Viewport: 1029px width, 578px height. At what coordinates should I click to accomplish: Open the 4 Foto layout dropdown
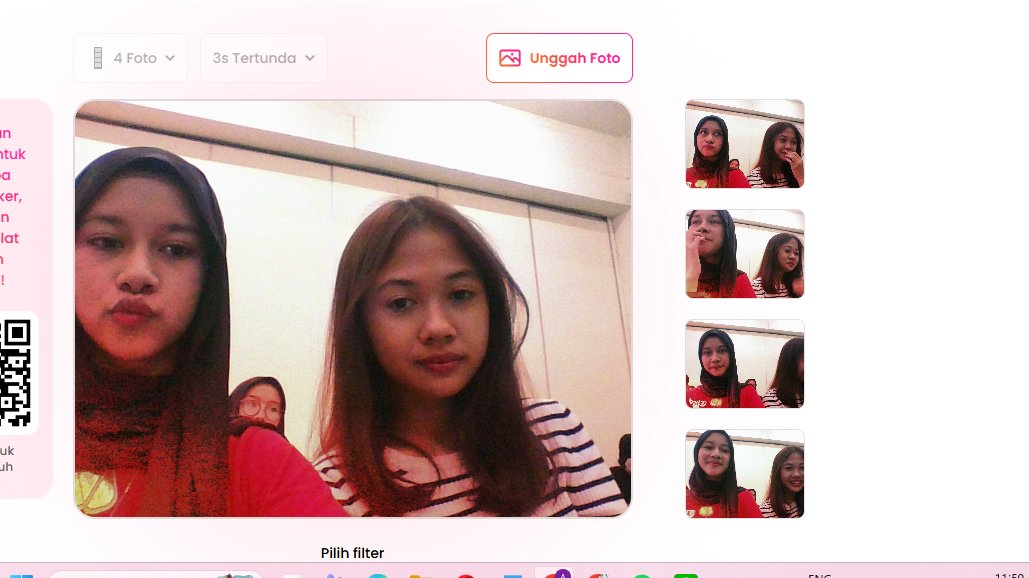point(131,58)
